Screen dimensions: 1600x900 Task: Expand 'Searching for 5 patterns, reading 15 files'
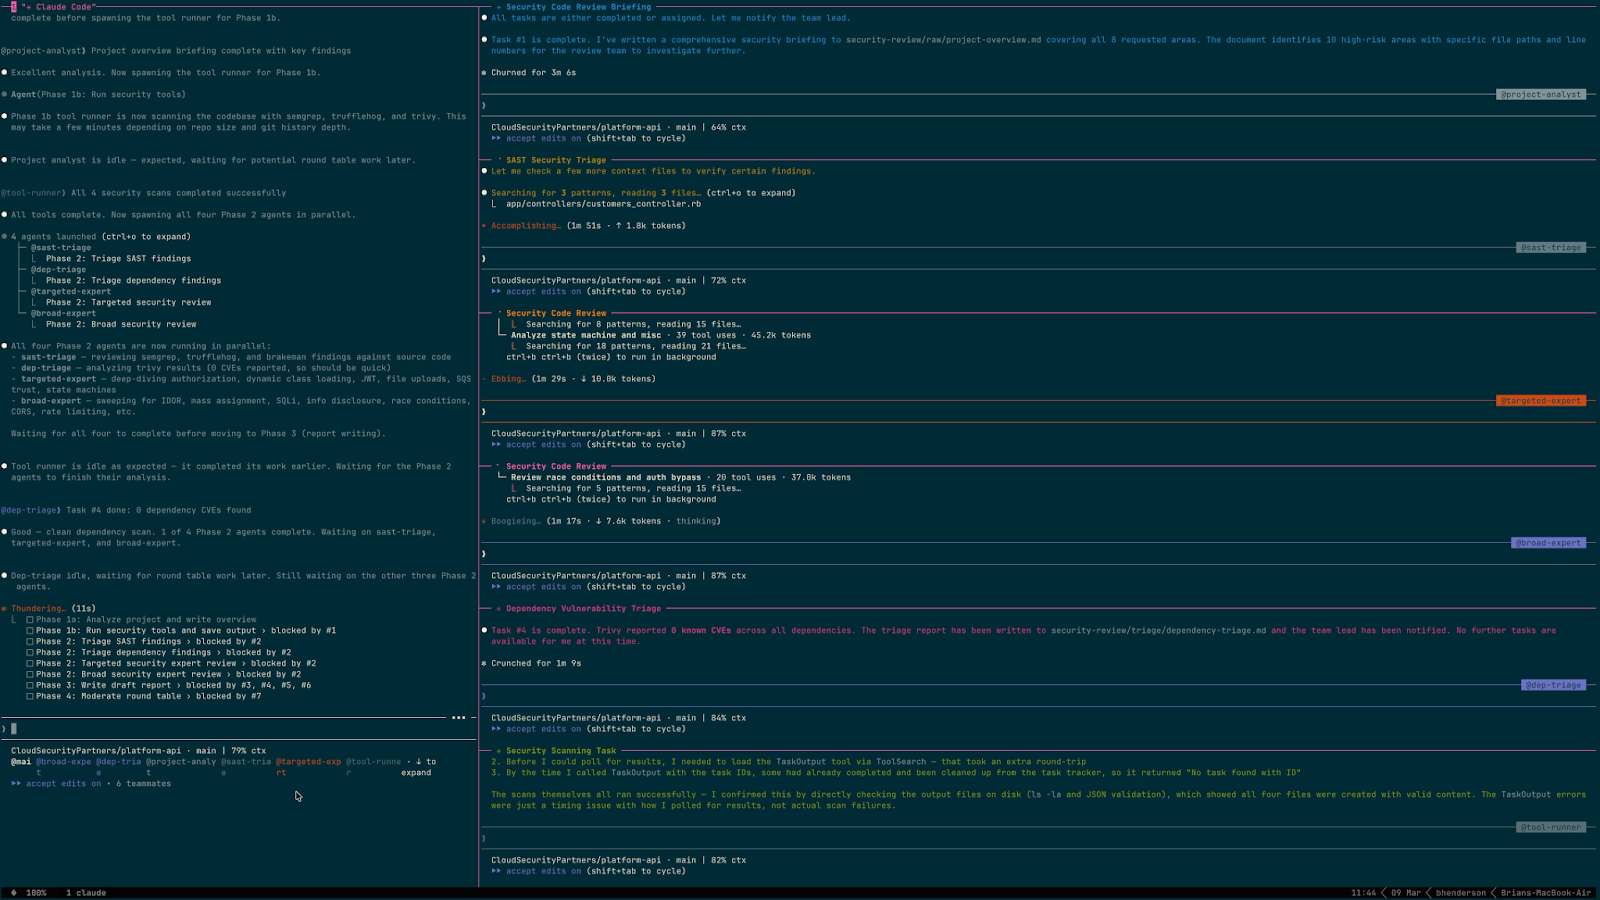coord(633,488)
